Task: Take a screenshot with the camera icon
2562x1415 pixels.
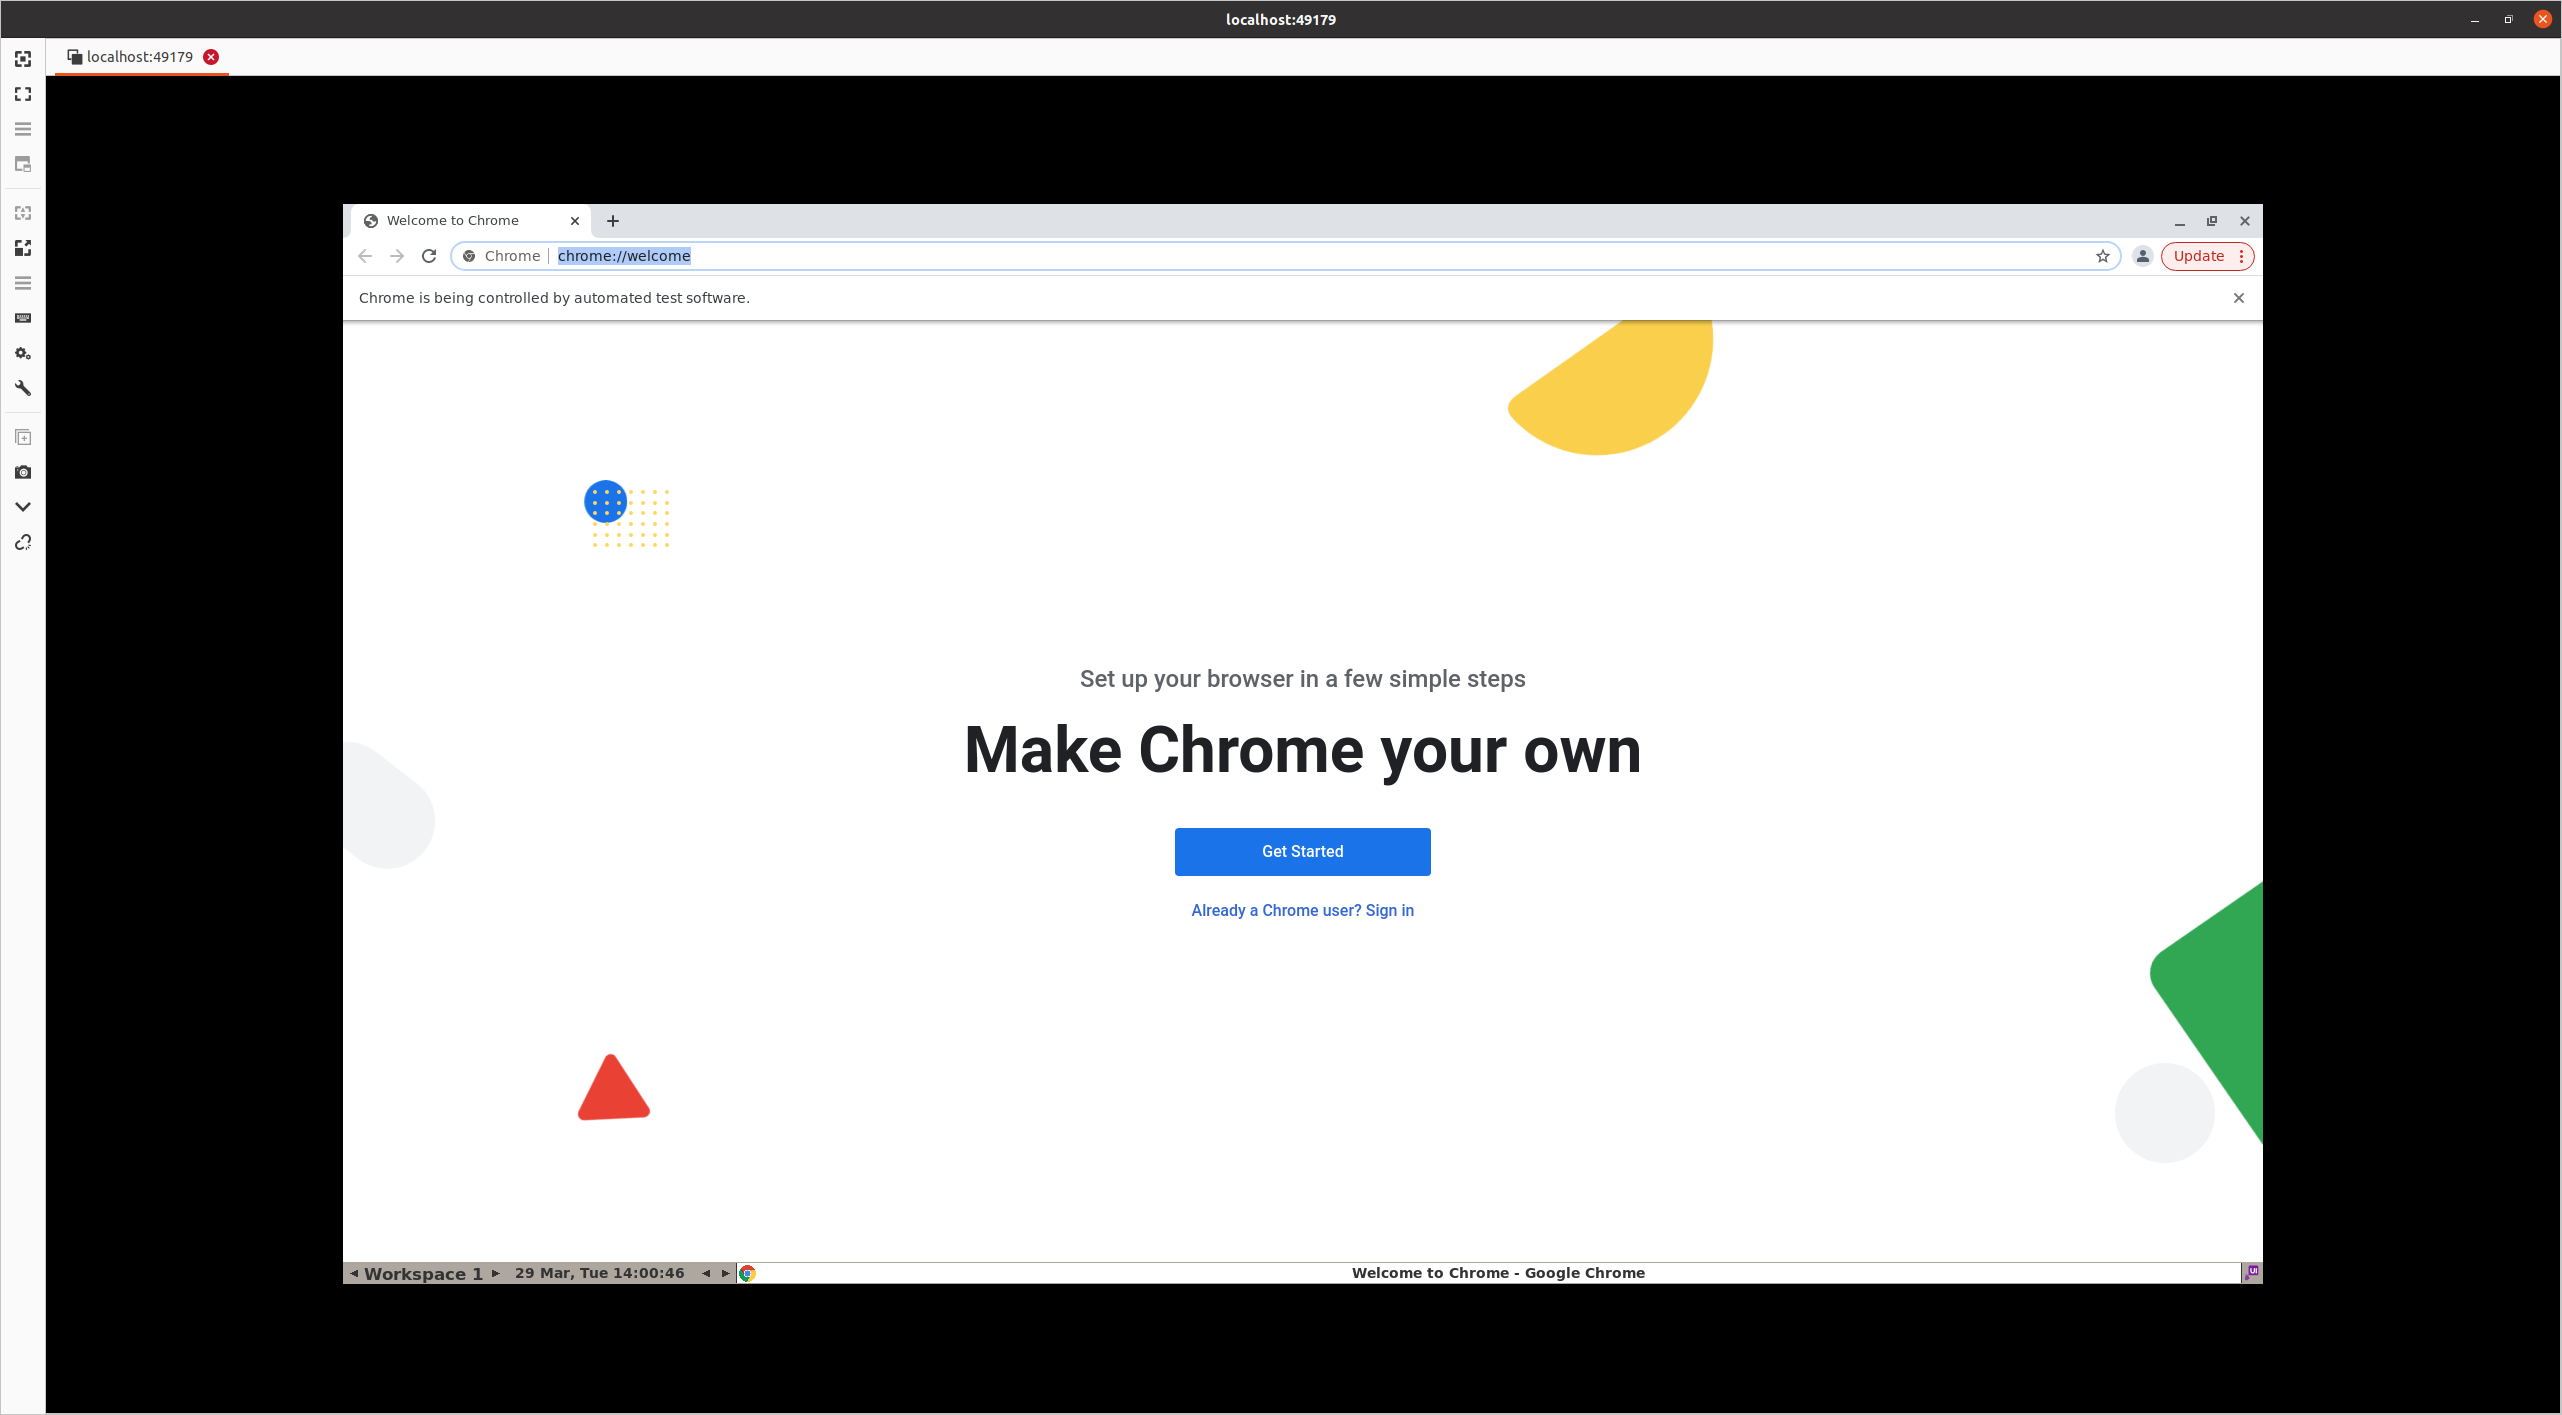Action: 23,472
